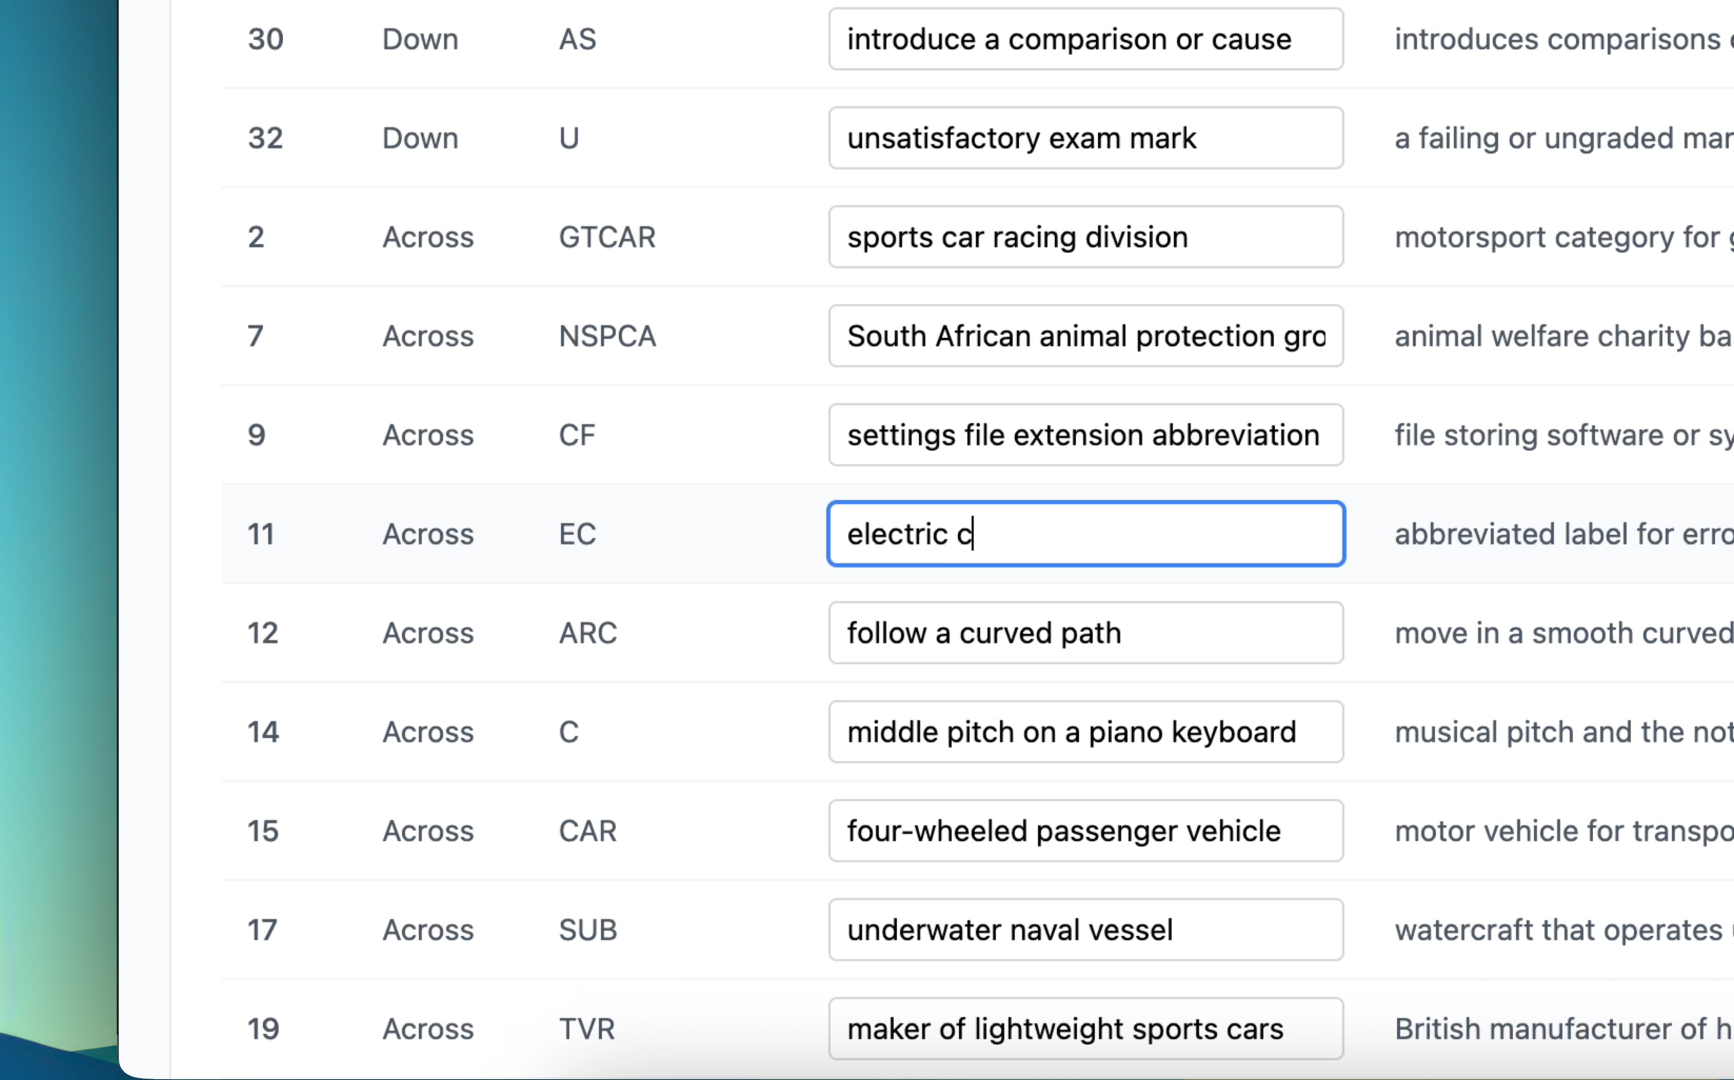Click the 'watercraft that operates' description text

[x=1558, y=930]
